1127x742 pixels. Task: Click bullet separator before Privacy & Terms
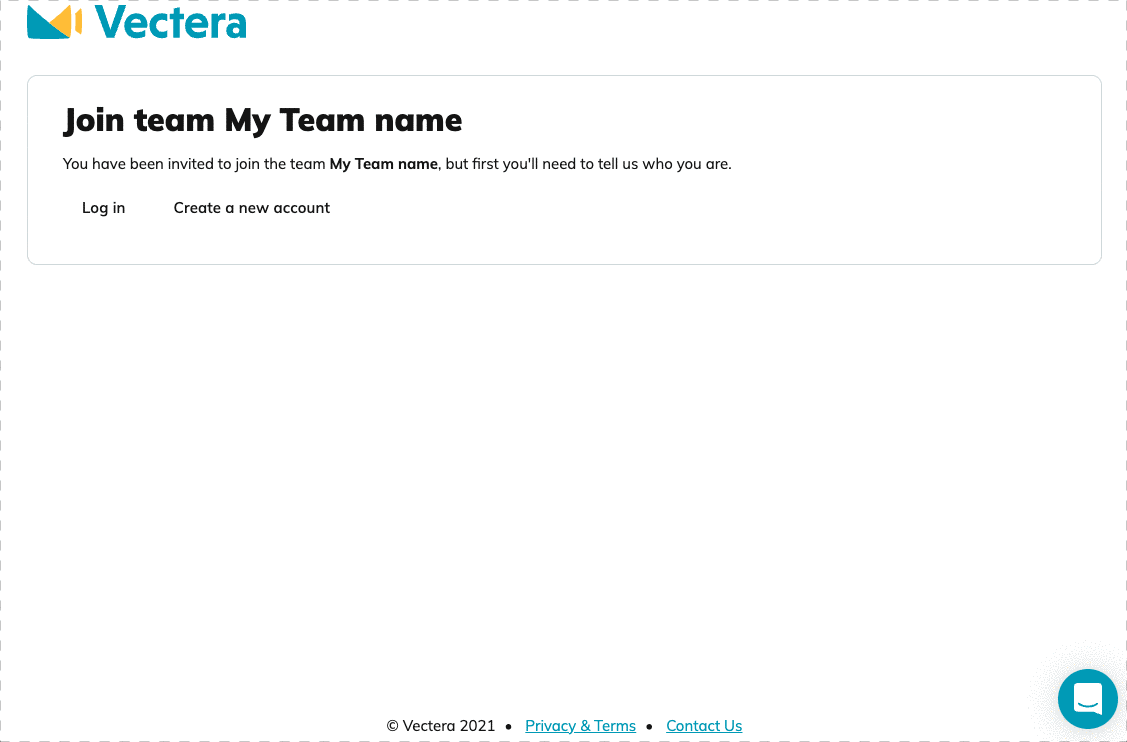click(x=509, y=726)
